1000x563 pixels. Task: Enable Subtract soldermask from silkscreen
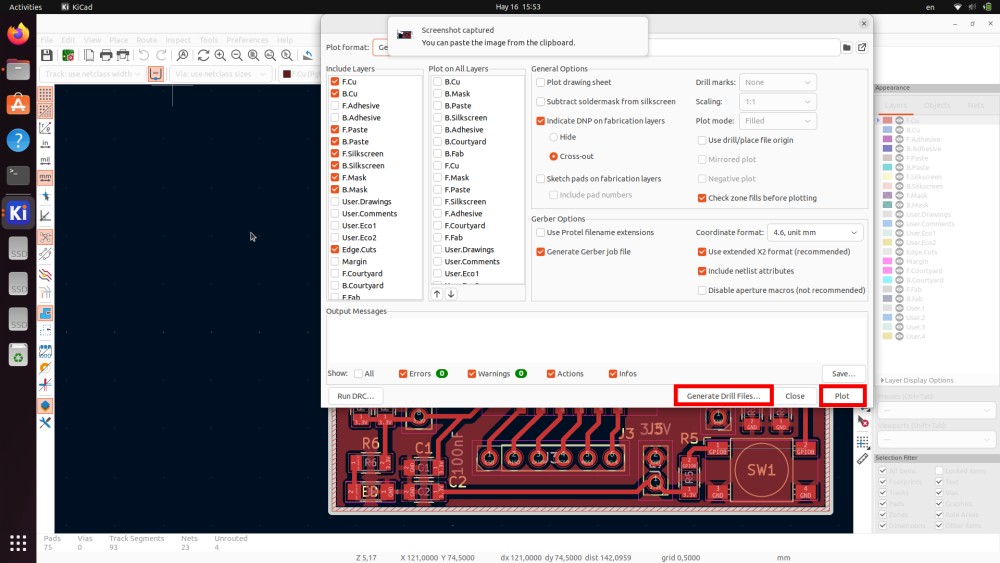(541, 101)
